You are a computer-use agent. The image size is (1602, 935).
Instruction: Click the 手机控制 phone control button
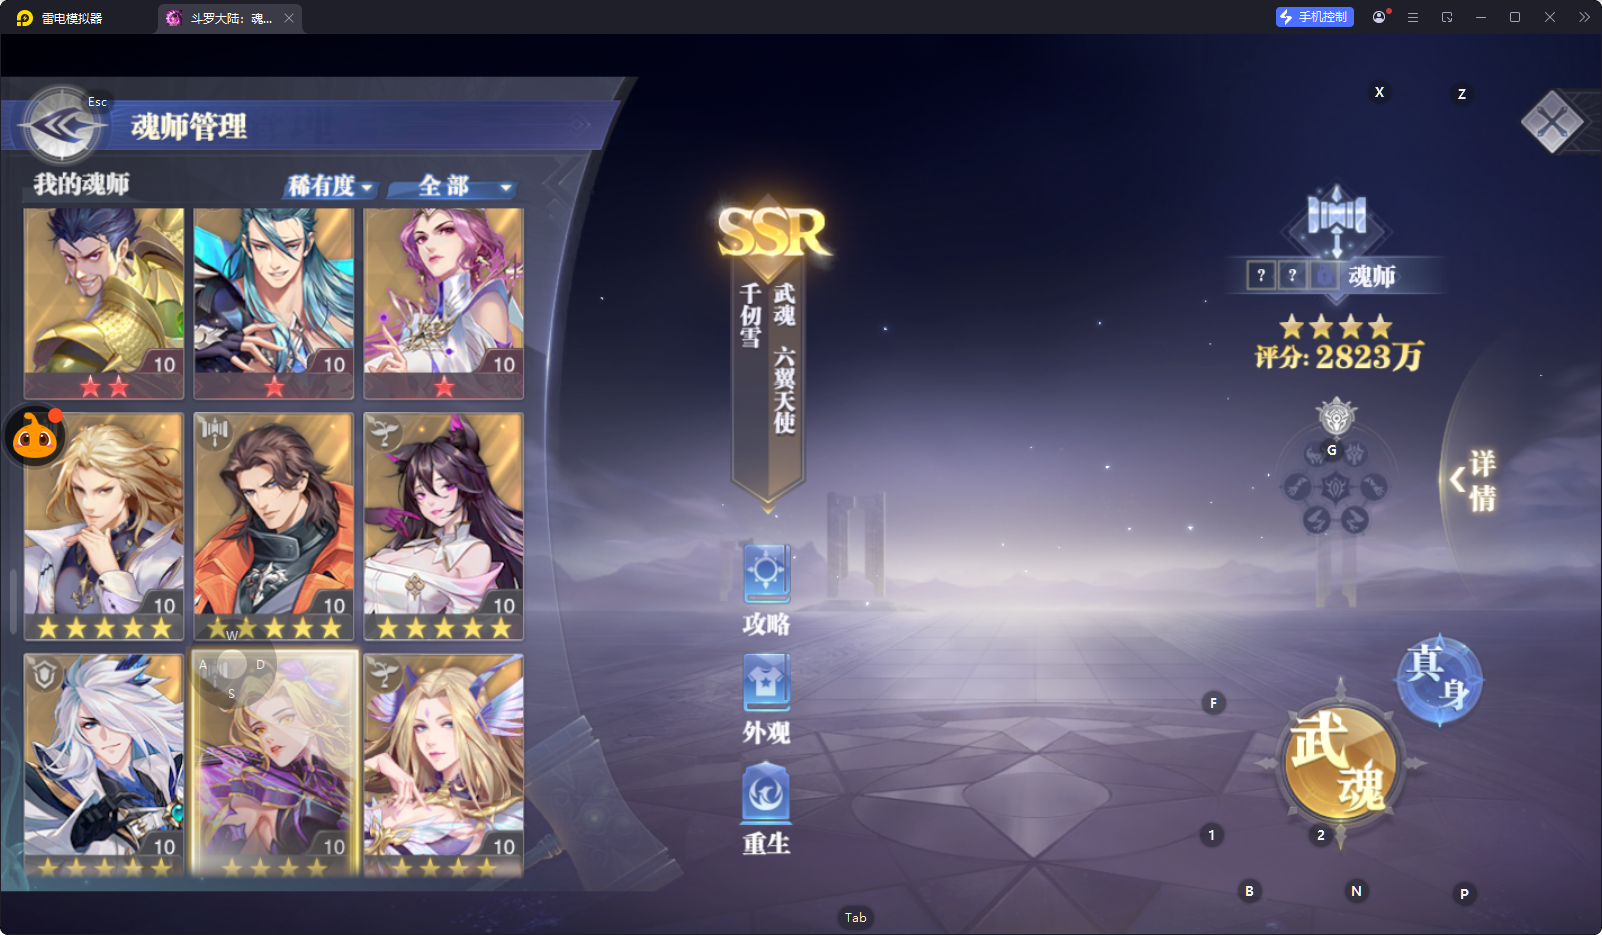tap(1315, 17)
